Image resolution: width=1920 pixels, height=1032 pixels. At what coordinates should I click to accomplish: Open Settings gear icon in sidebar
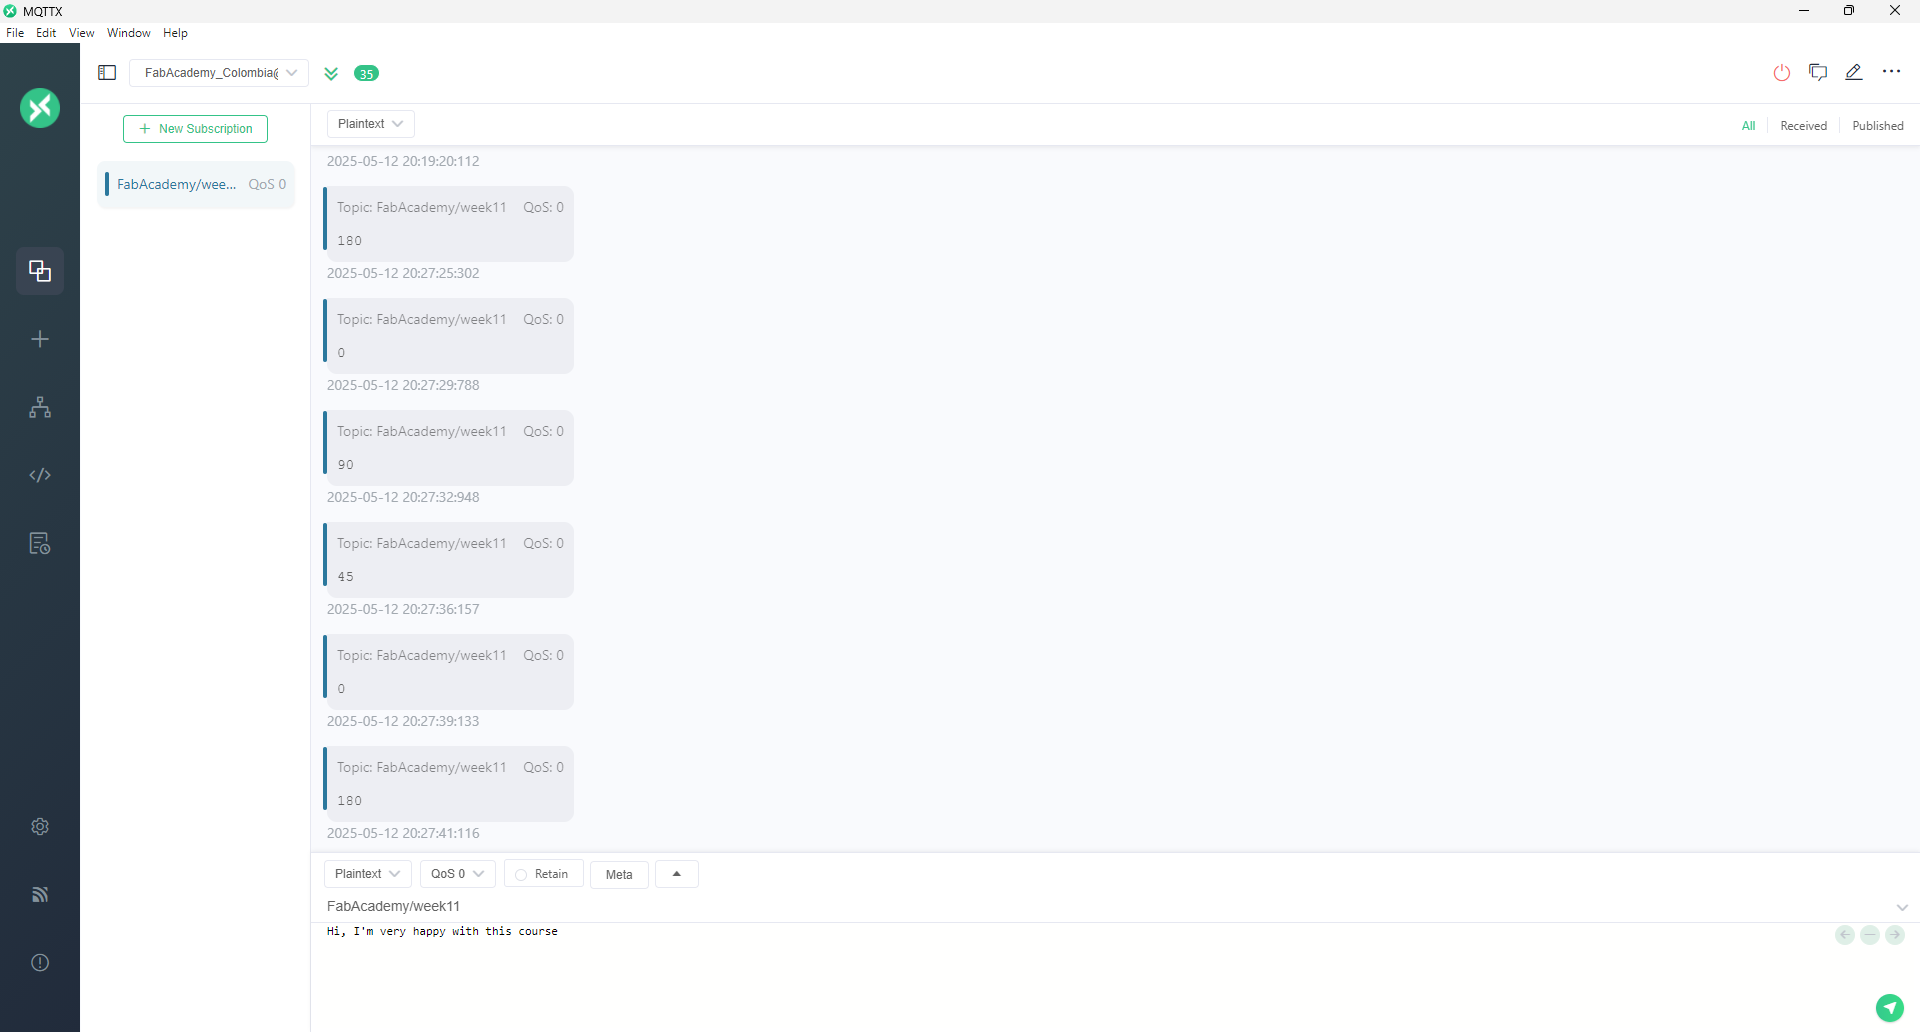pos(40,826)
